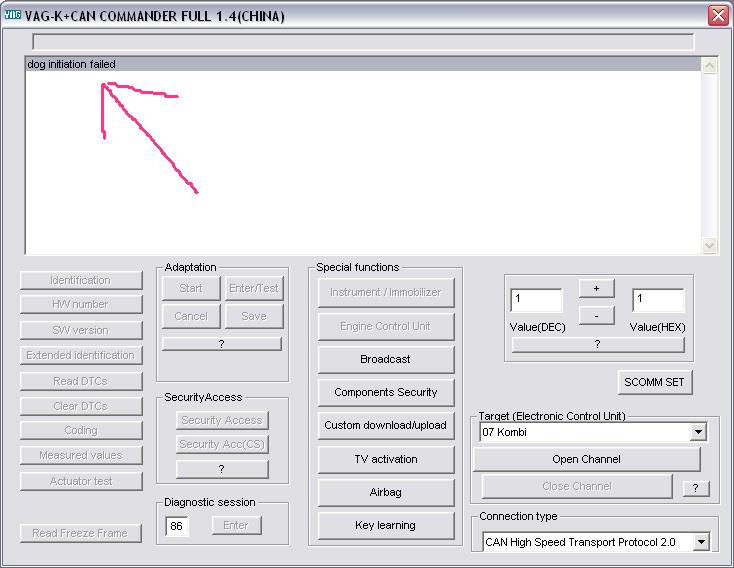Click the SW version button

click(81, 330)
